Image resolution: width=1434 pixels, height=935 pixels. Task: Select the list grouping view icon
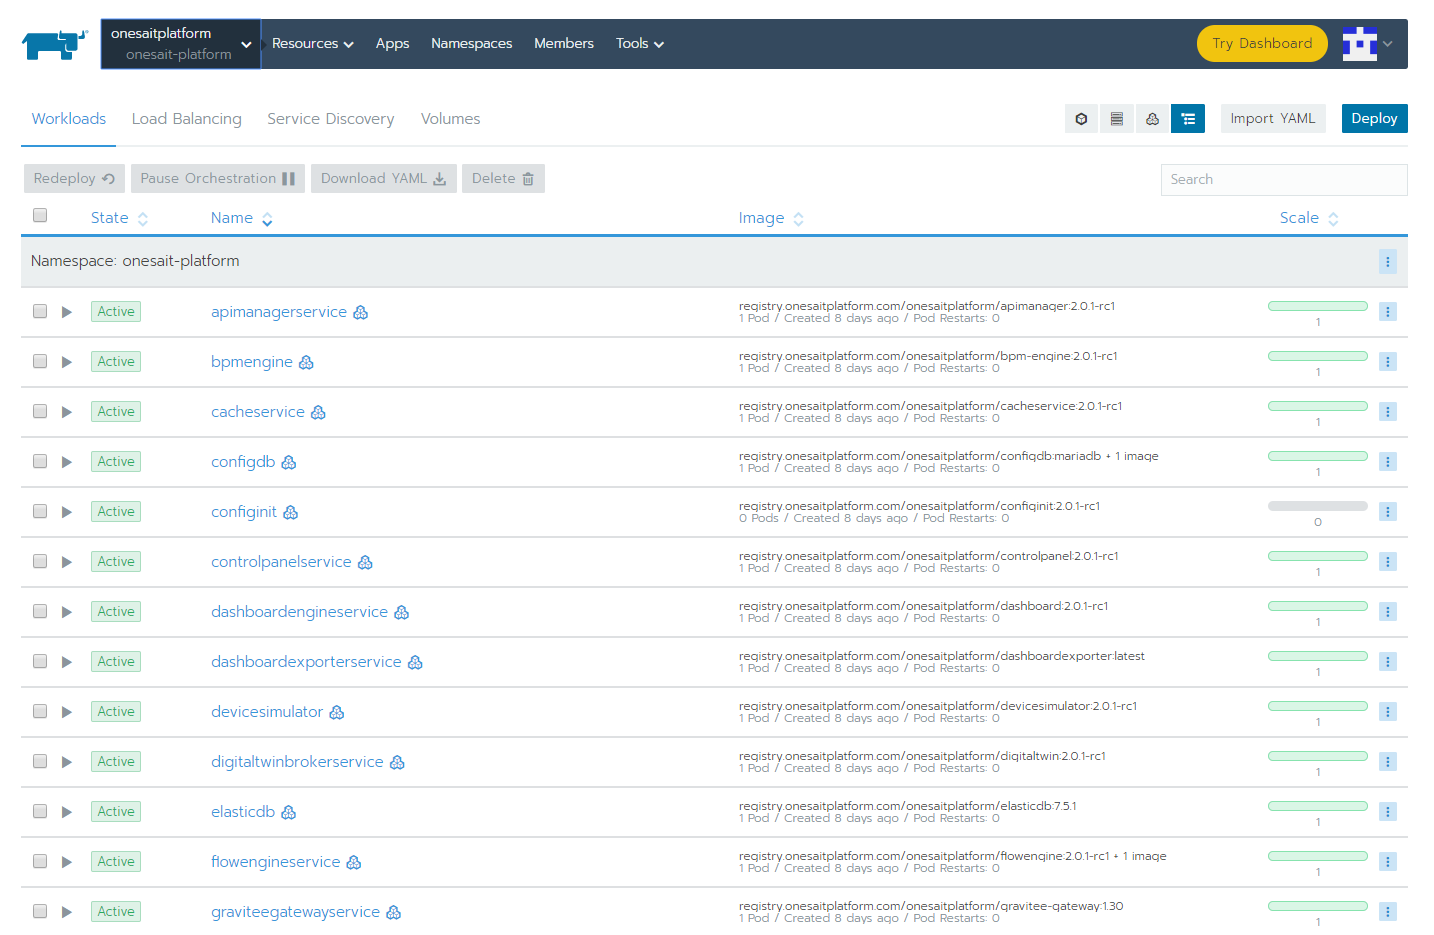tap(1116, 118)
